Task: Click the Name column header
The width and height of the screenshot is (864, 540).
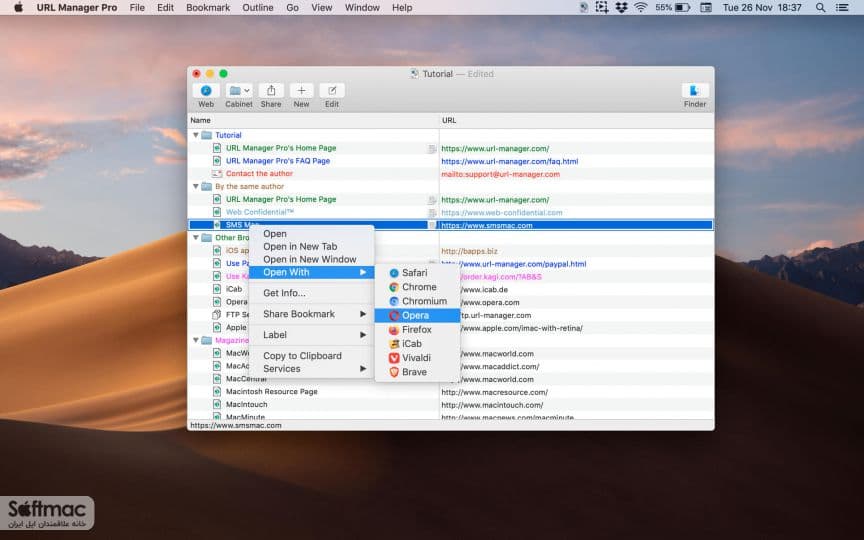Action: coord(313,120)
